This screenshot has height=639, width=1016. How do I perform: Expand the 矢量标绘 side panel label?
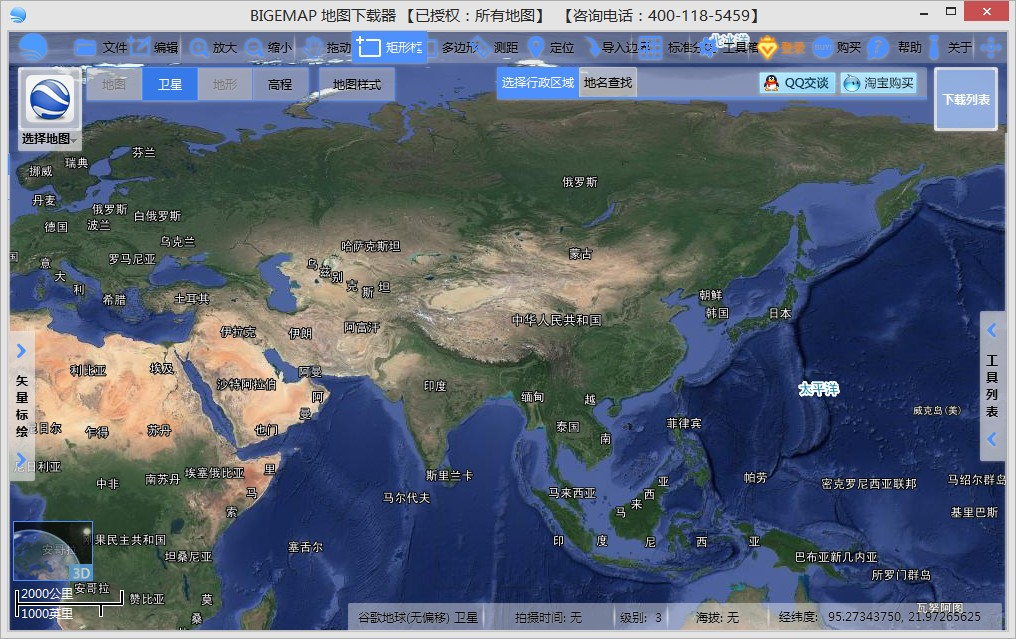[22, 406]
